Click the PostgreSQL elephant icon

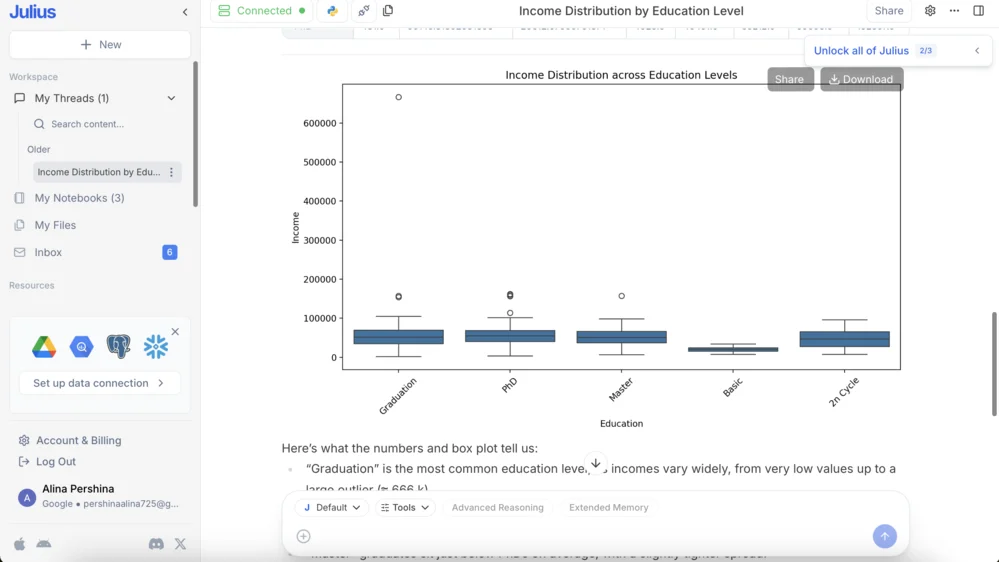pyautogui.click(x=118, y=347)
